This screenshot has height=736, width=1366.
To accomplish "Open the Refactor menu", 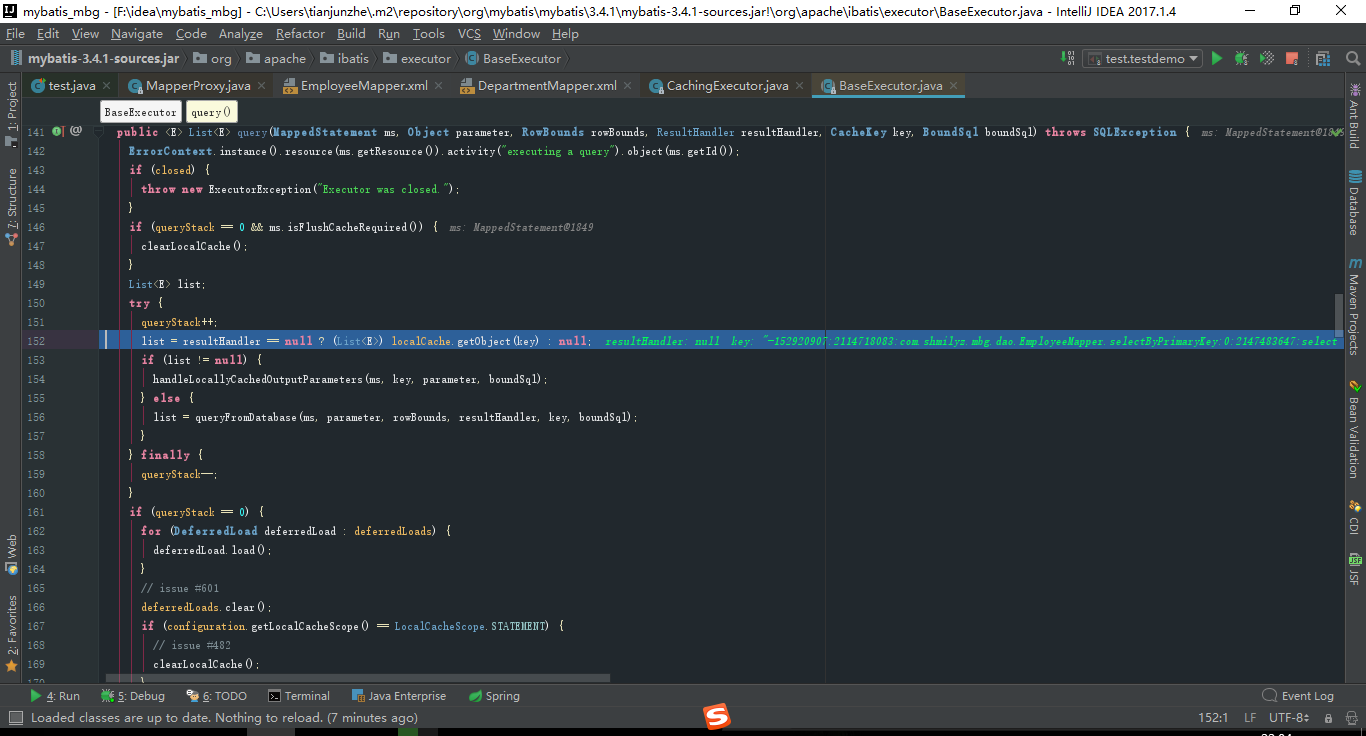I will [x=300, y=33].
